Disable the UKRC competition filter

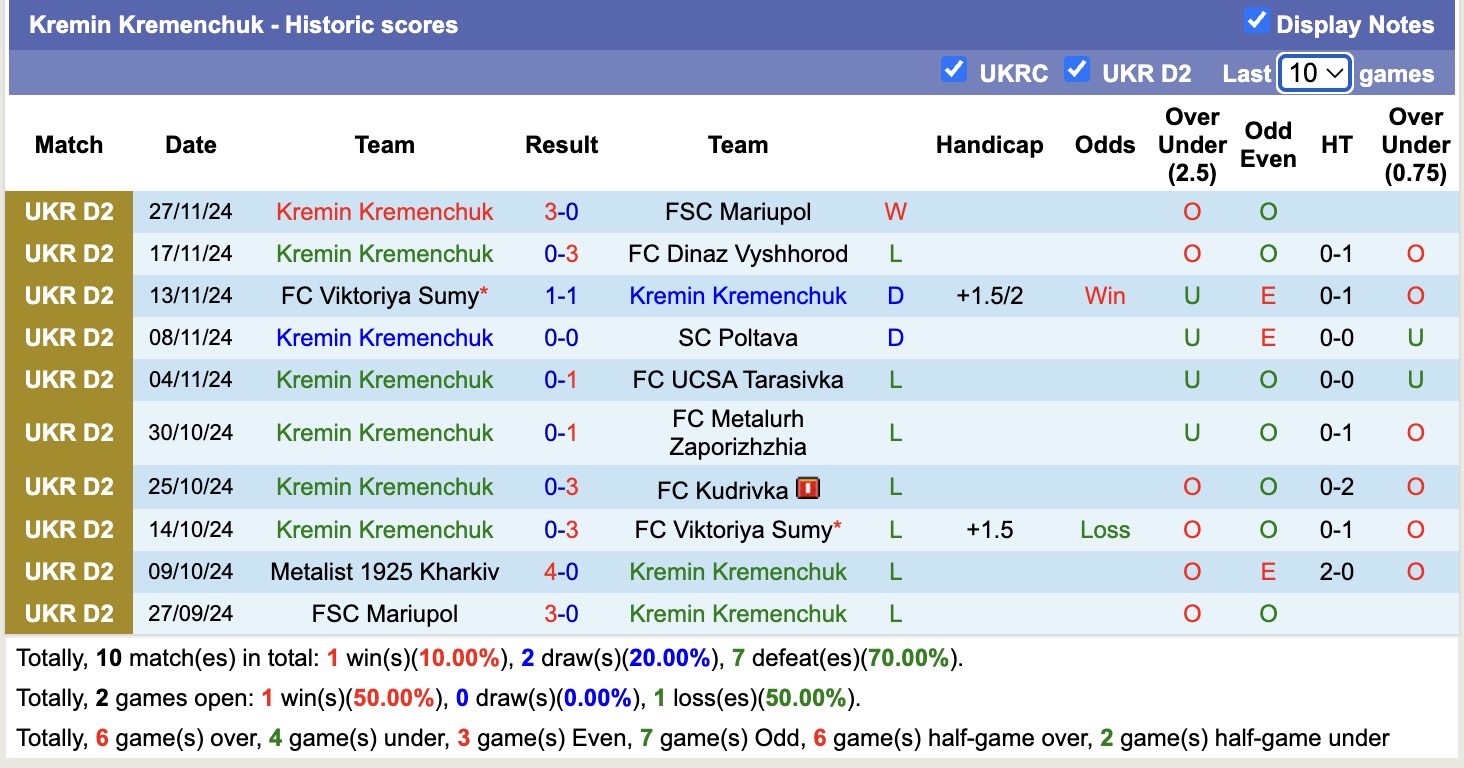(954, 70)
